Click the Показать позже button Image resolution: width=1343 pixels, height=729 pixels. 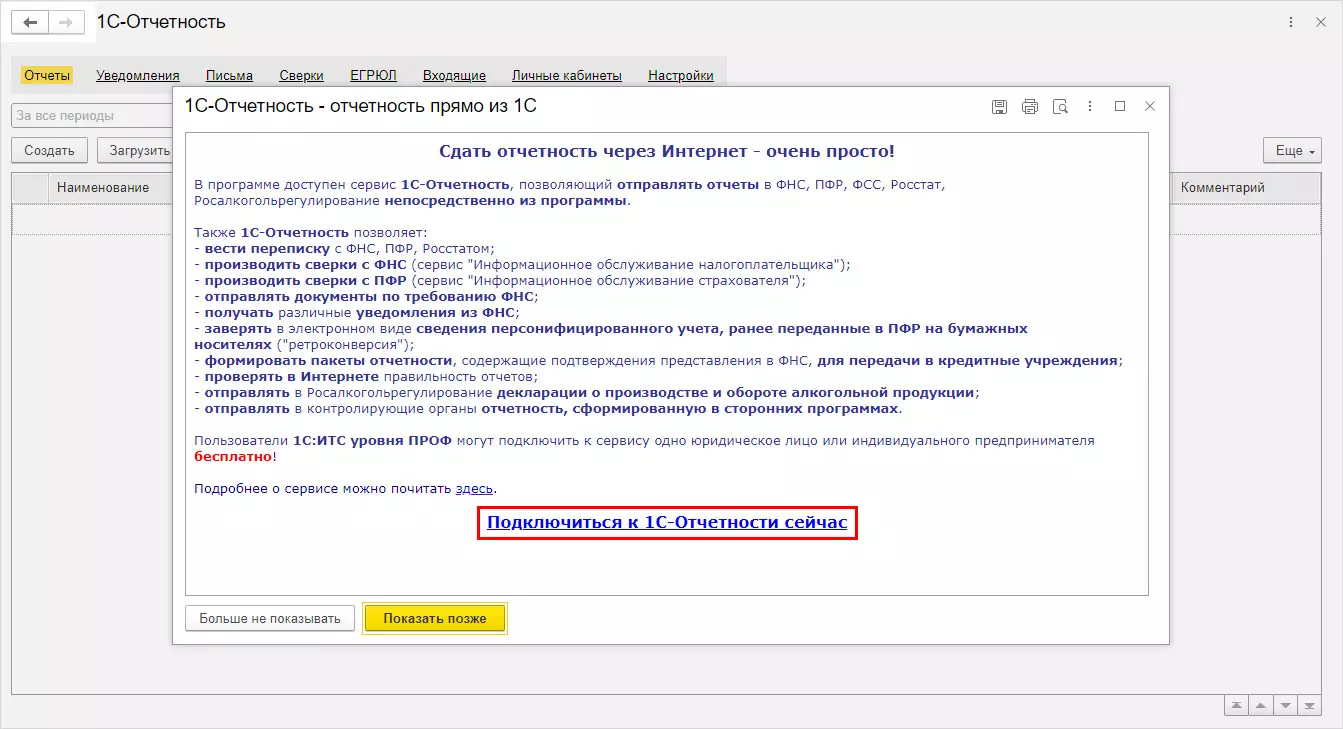click(x=435, y=618)
